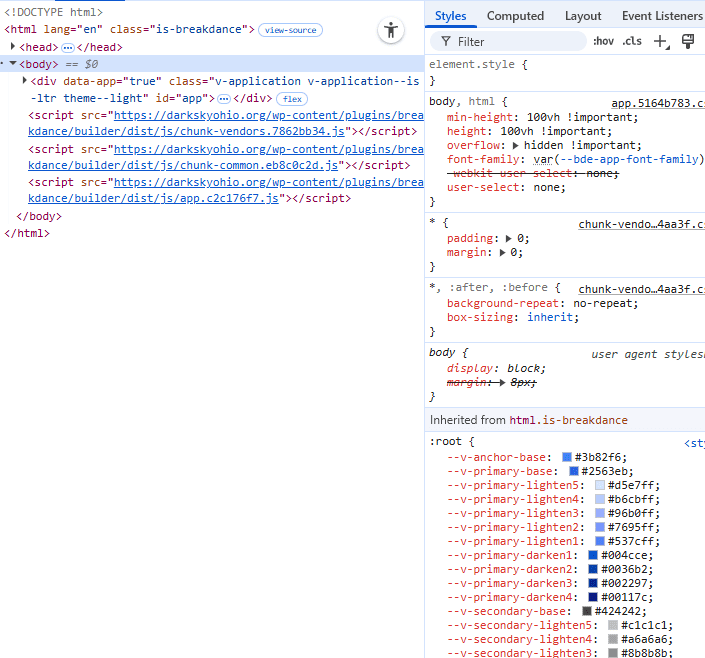The height and width of the screenshot is (658, 705).
Task: Open the chunk-vendors.7862bb34.js script link
Action: [x=186, y=132]
